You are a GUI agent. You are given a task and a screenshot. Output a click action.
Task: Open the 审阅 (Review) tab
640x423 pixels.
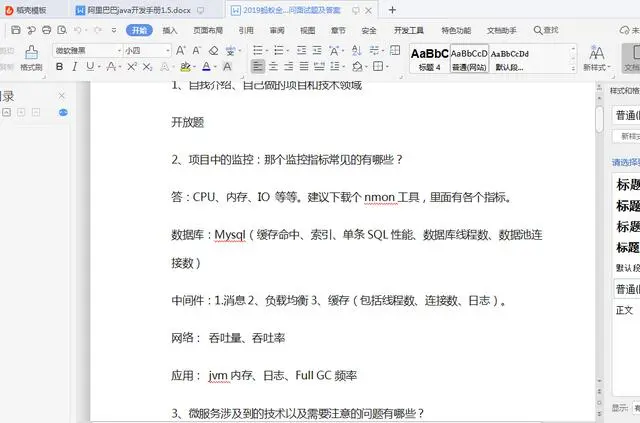[277, 30]
